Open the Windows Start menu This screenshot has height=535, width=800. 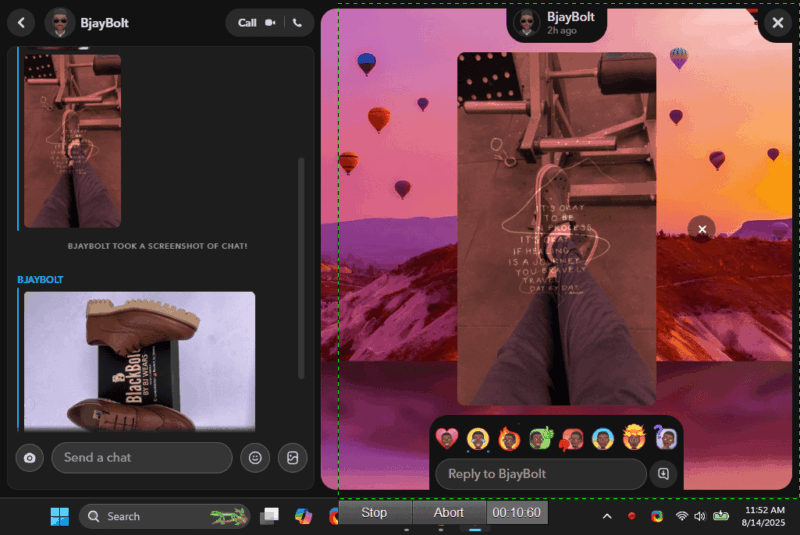(60, 517)
